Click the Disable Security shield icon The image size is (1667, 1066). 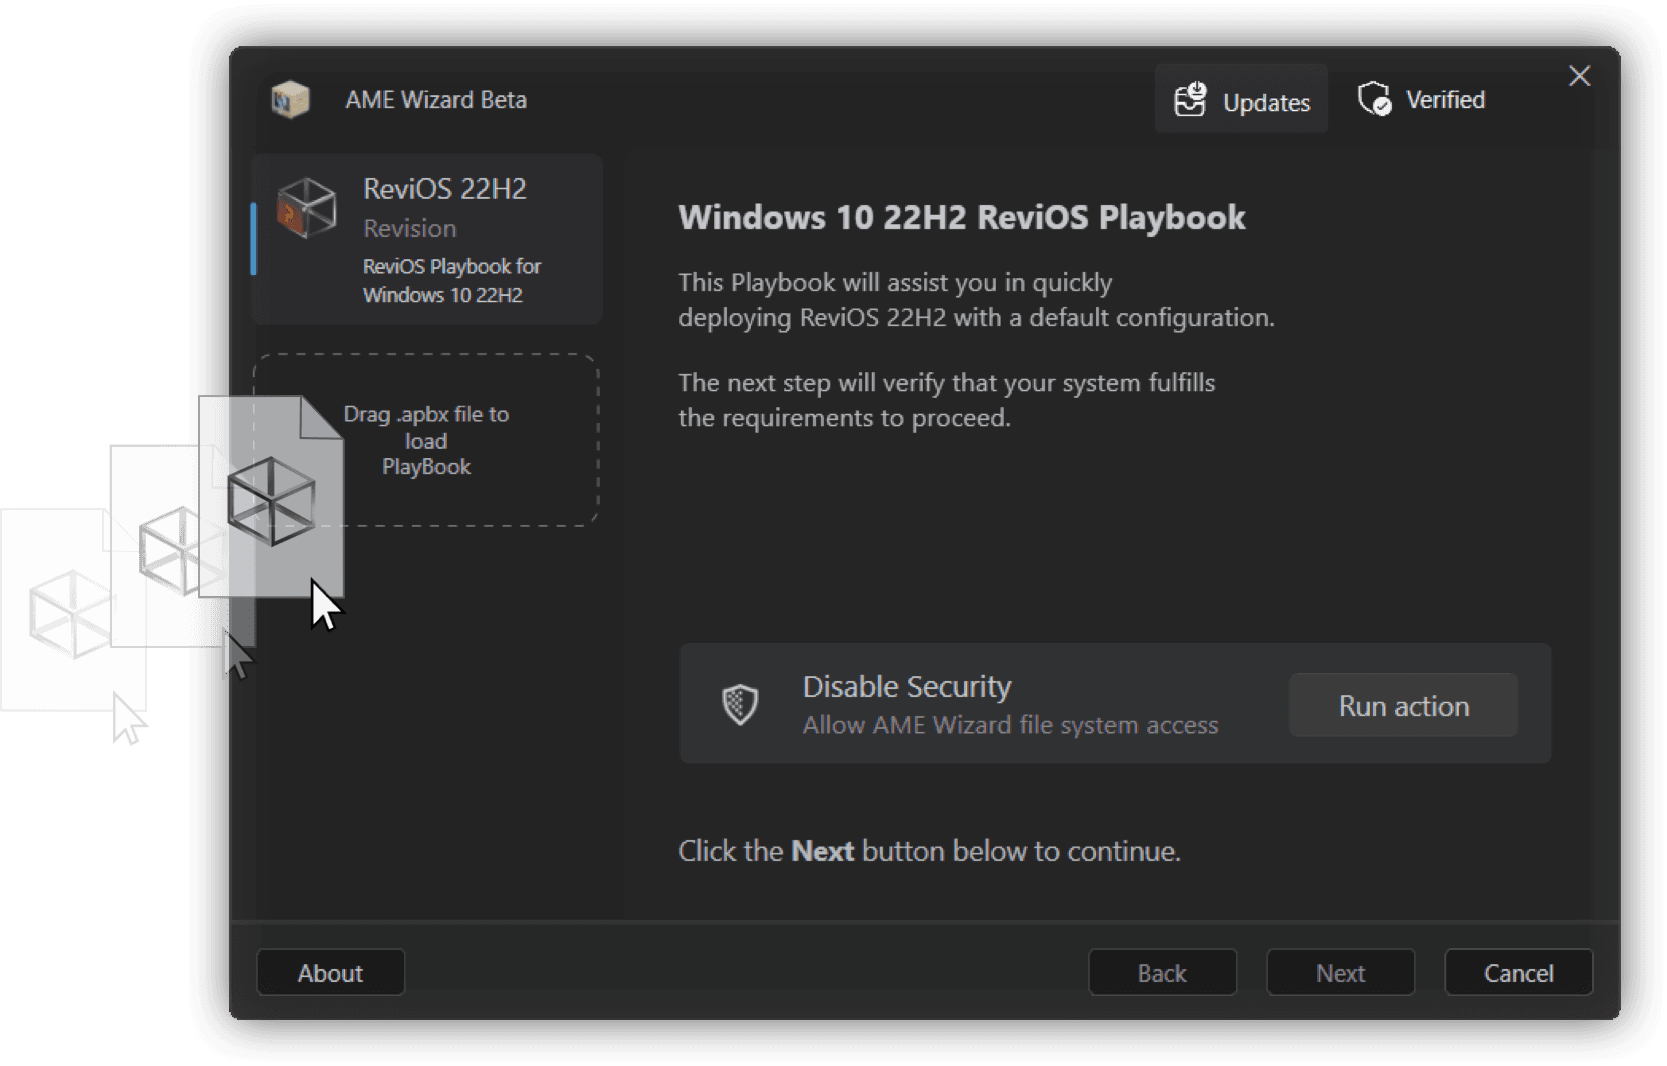740,704
